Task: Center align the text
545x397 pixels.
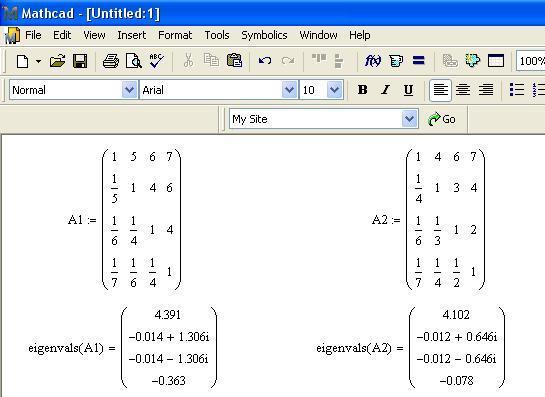Action: tap(463, 90)
